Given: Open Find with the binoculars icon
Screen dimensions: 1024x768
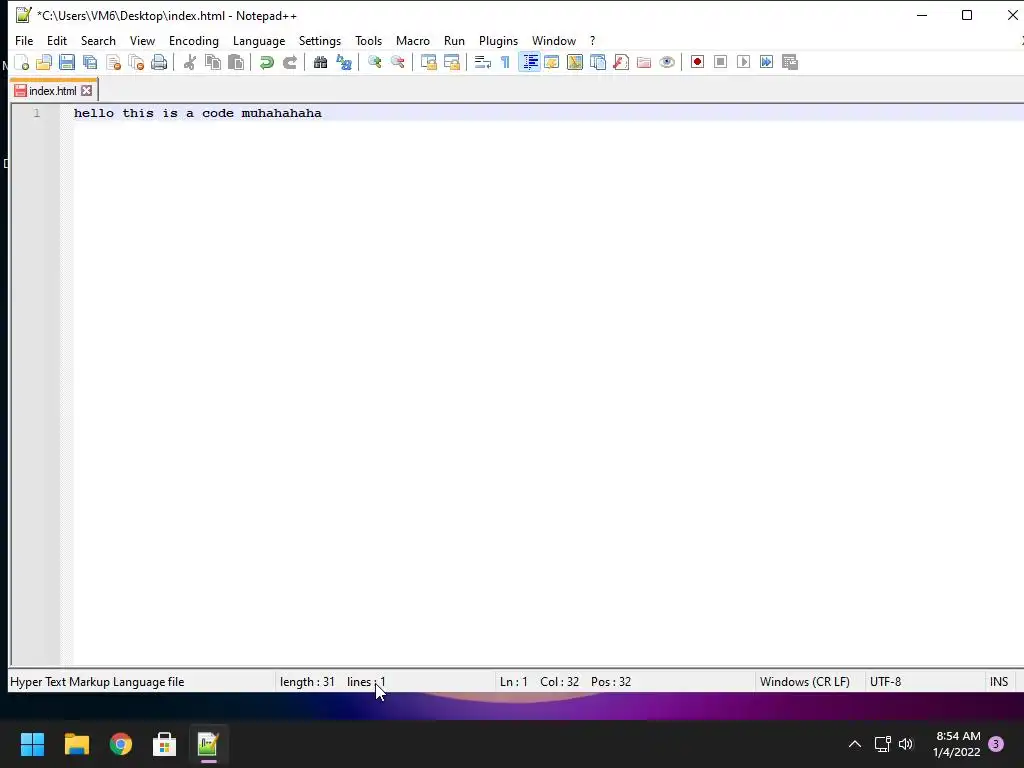Looking at the screenshot, I should click(x=320, y=62).
